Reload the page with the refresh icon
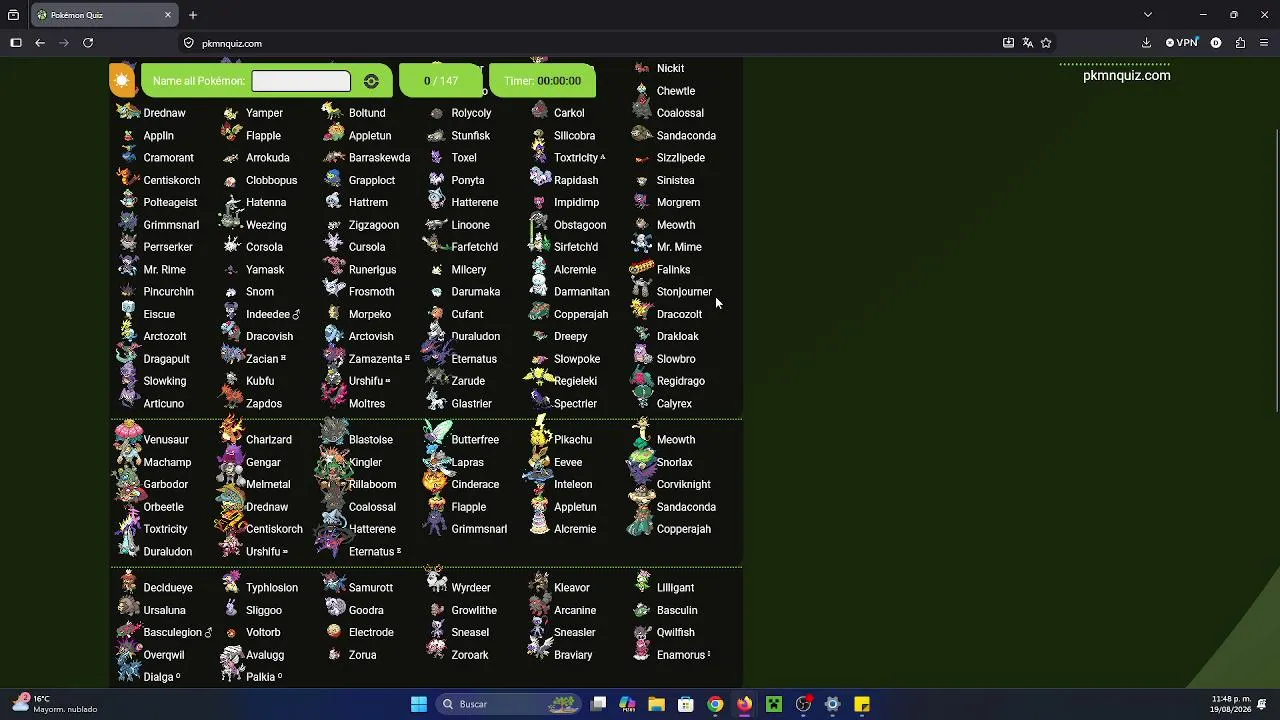This screenshot has width=1280, height=720. coord(88,43)
